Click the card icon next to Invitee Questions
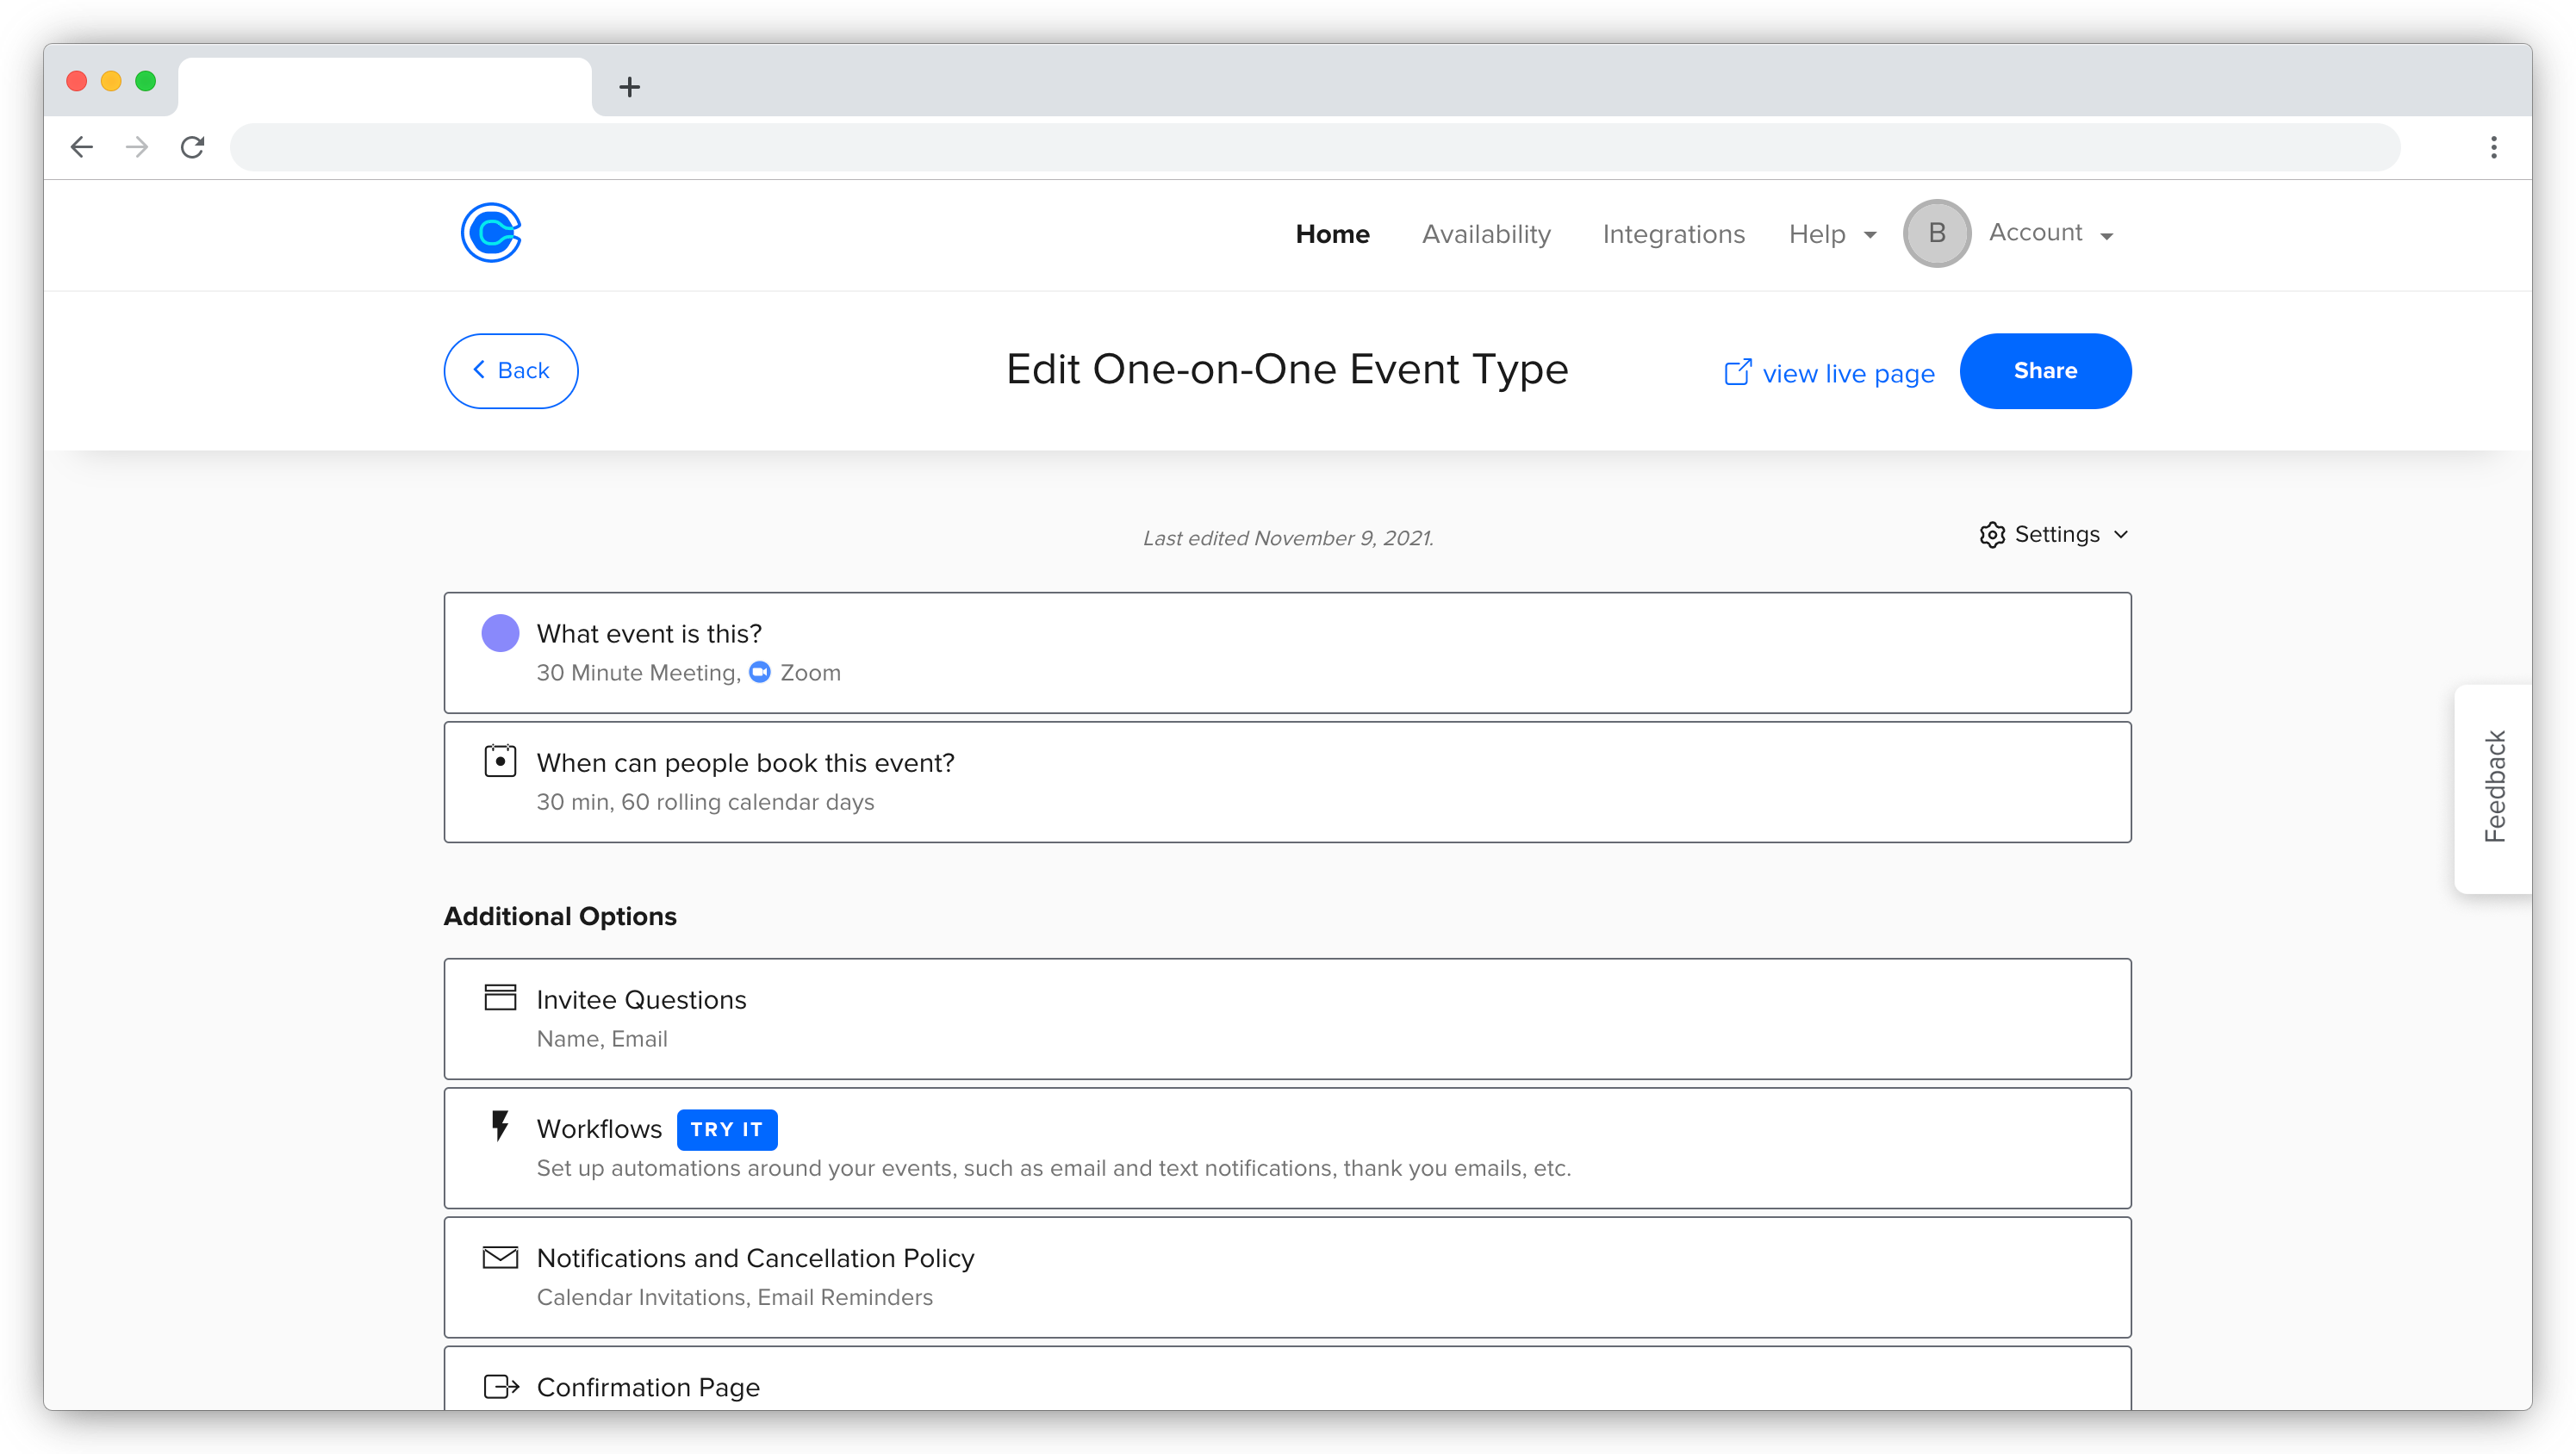Image resolution: width=2576 pixels, height=1454 pixels. 501,997
